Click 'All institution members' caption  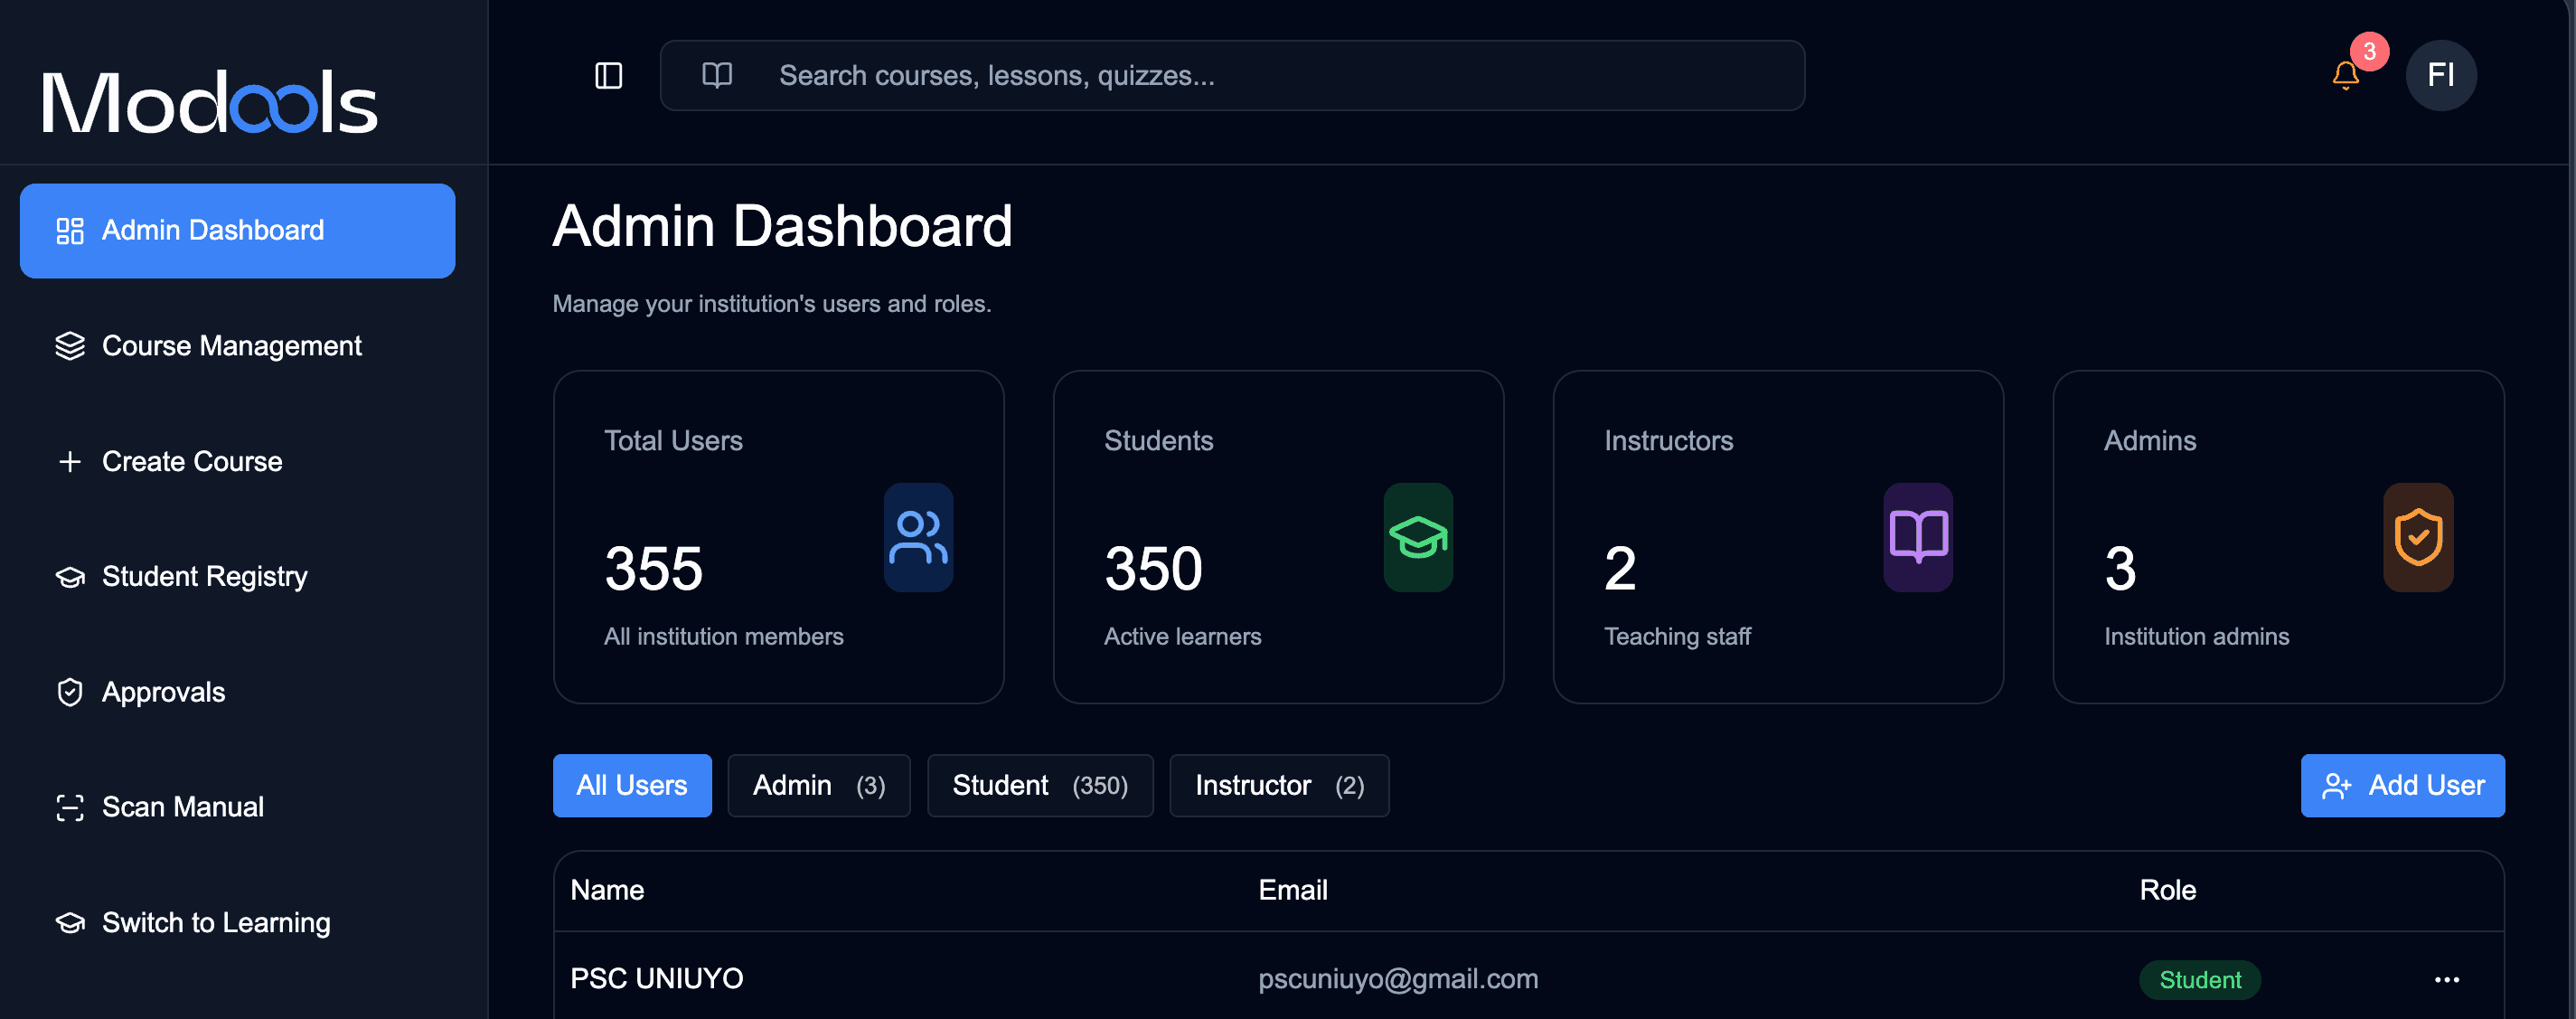[x=723, y=637]
